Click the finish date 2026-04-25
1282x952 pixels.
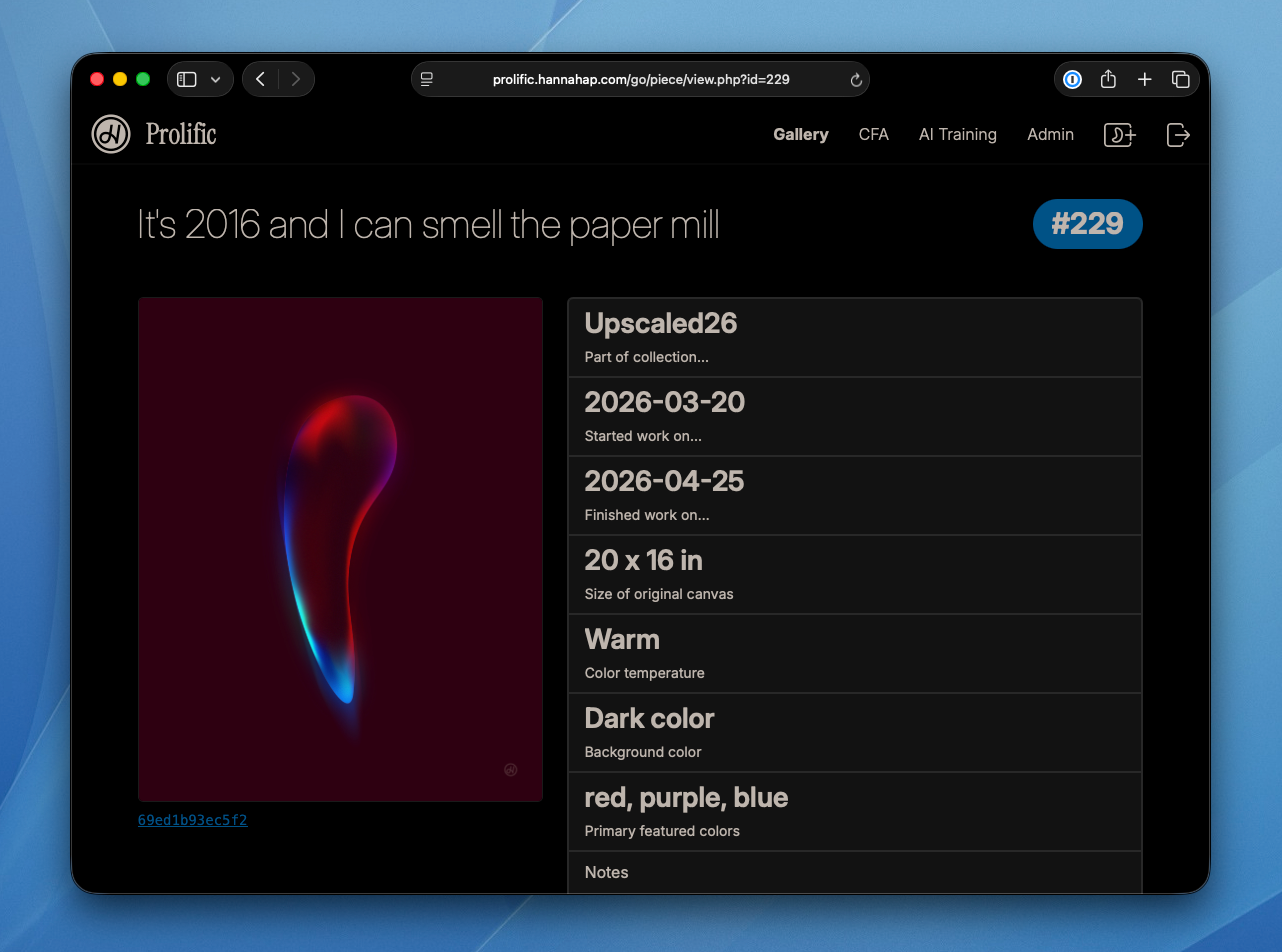tap(665, 481)
